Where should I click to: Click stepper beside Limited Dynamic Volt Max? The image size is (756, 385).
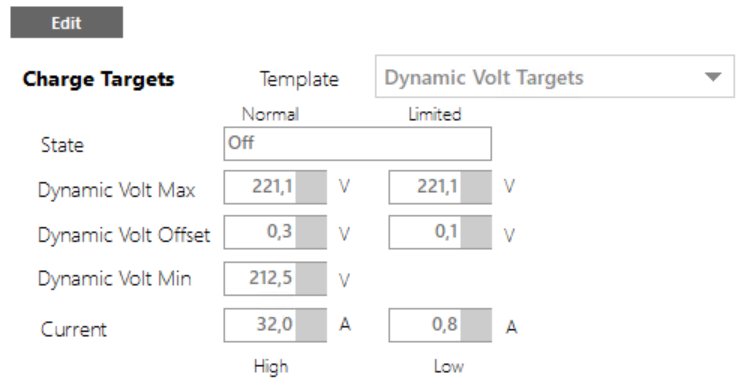pyautogui.click(x=476, y=186)
